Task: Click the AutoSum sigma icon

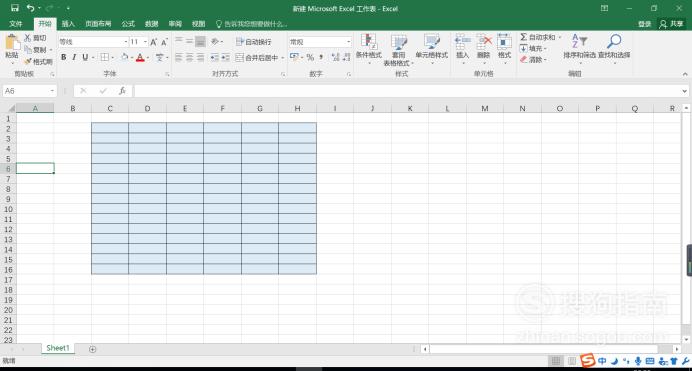Action: 523,37
